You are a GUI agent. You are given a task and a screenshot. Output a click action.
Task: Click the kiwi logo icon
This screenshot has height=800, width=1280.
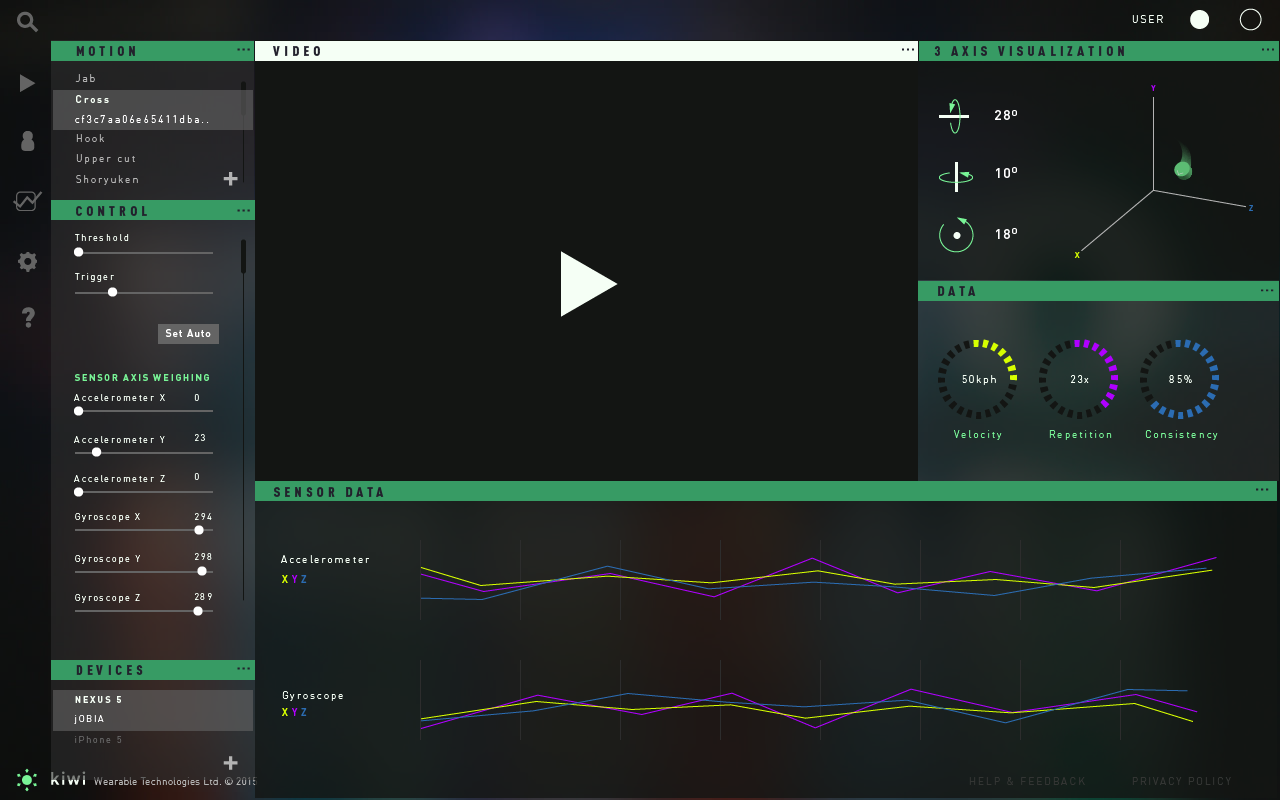tap(27, 779)
